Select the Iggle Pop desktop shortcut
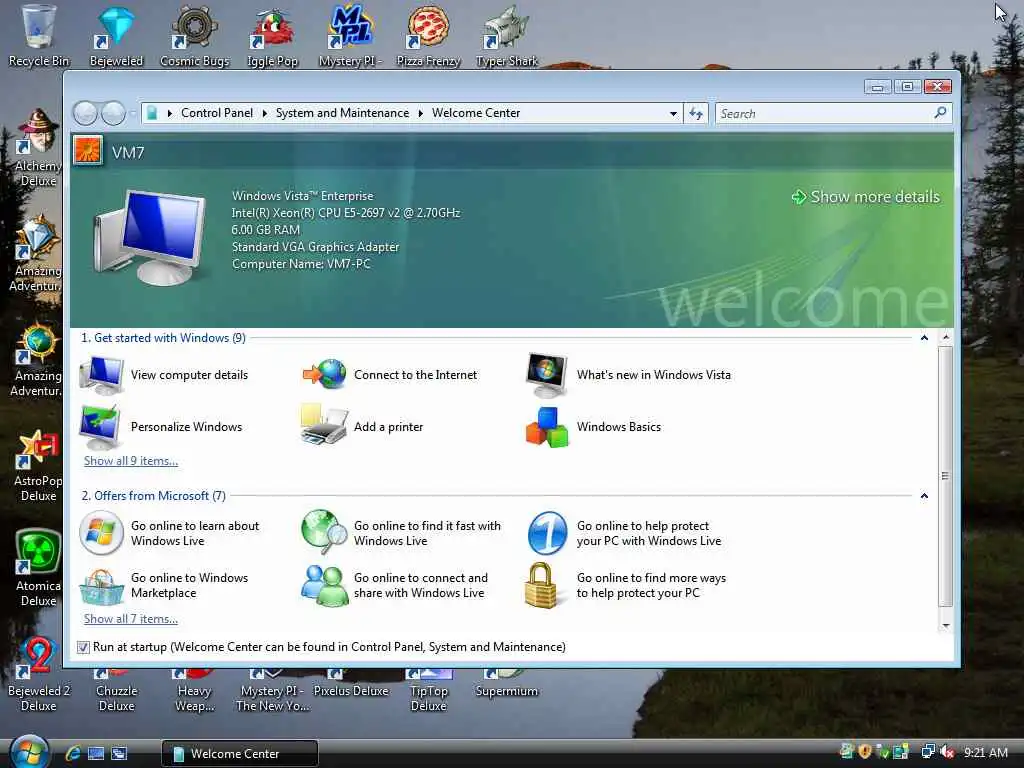Screen dimensions: 1024x768 click(272, 35)
